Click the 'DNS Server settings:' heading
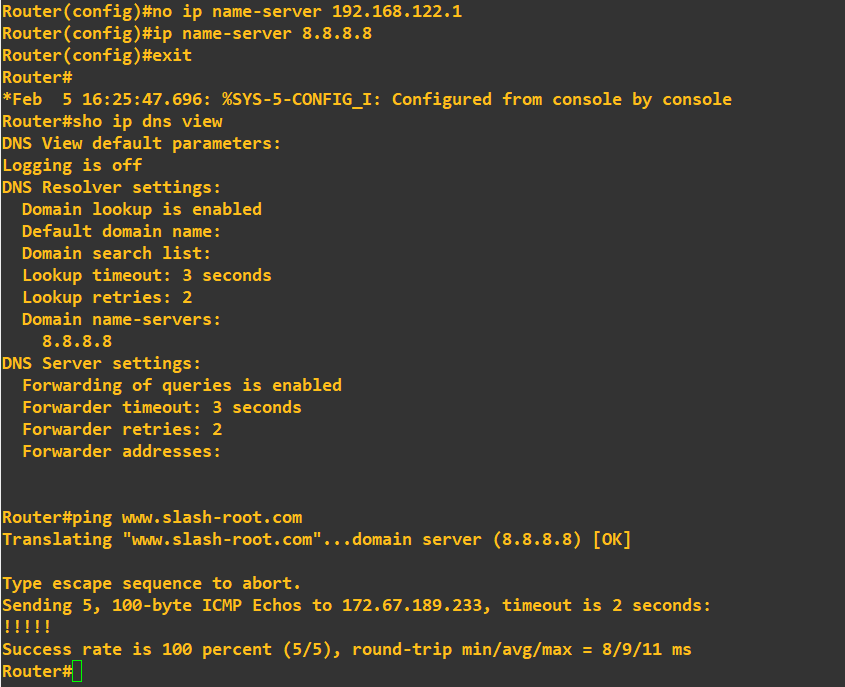The image size is (845, 687). 101,364
